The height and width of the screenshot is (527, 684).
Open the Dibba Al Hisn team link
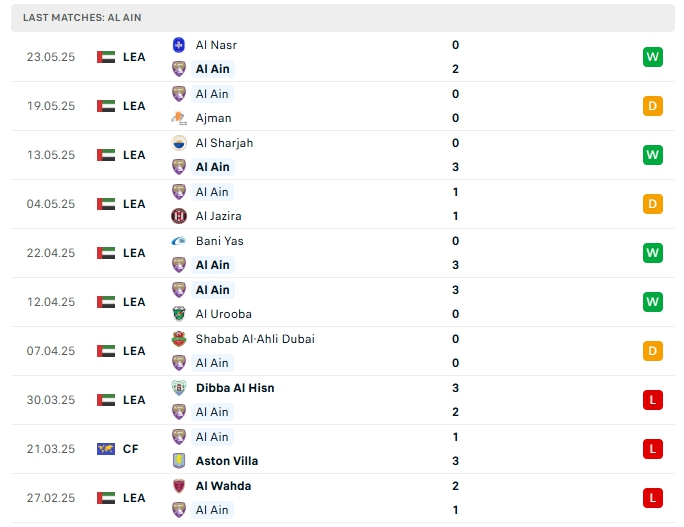tap(235, 388)
